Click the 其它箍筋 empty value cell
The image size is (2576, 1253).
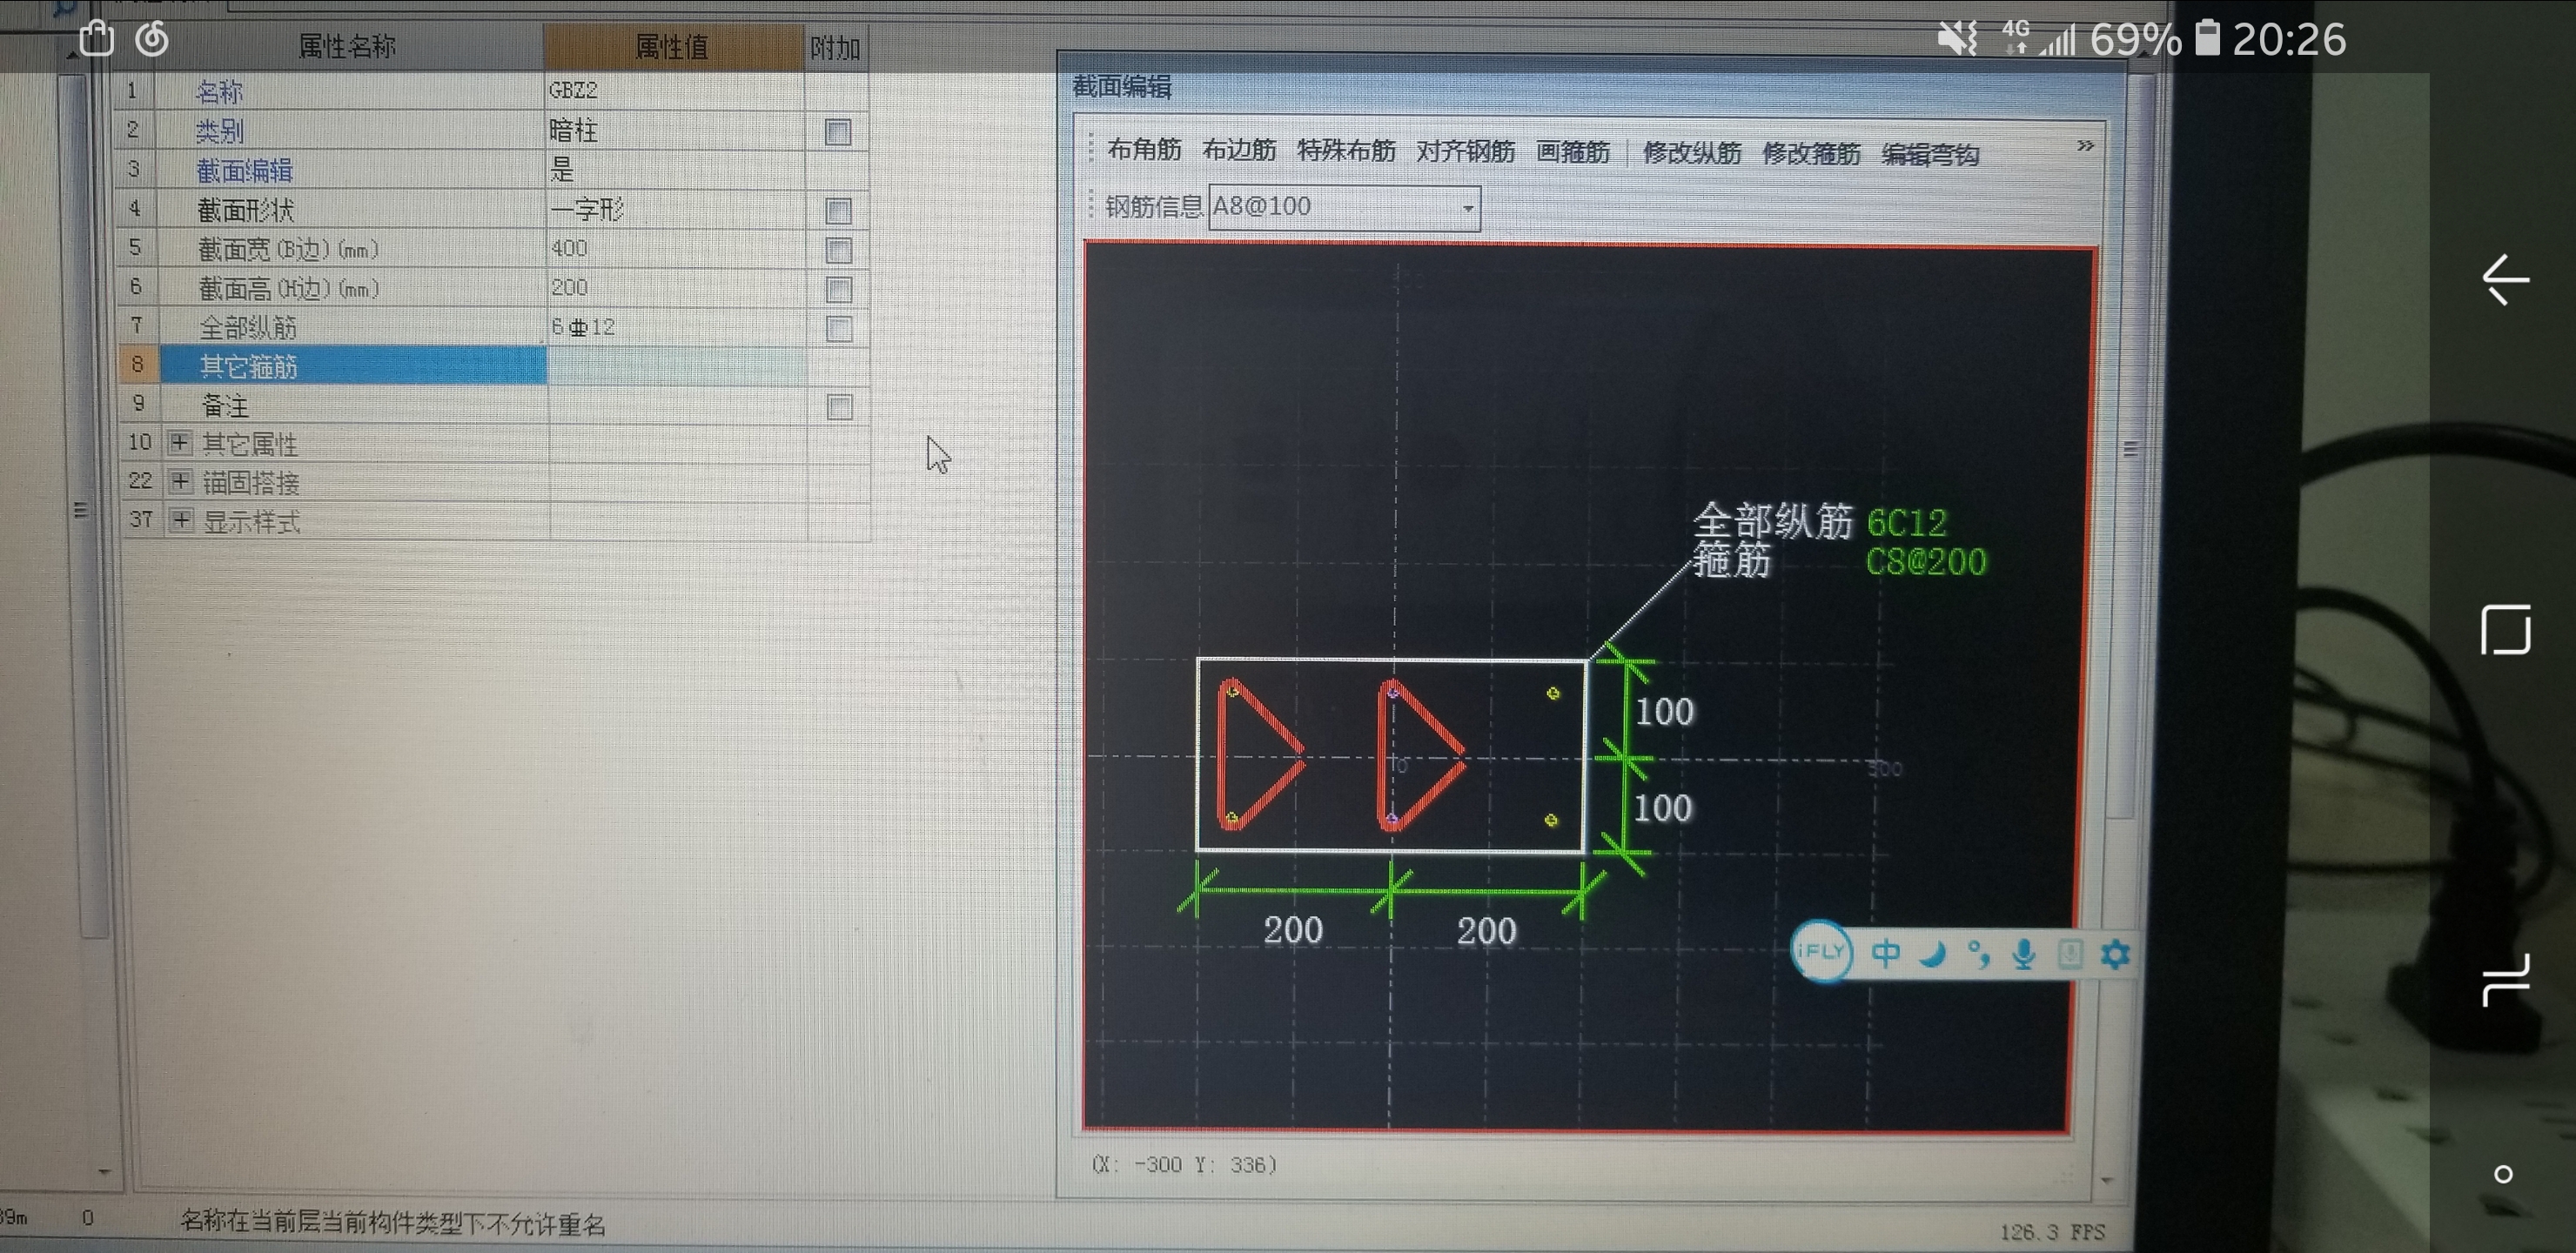676,366
